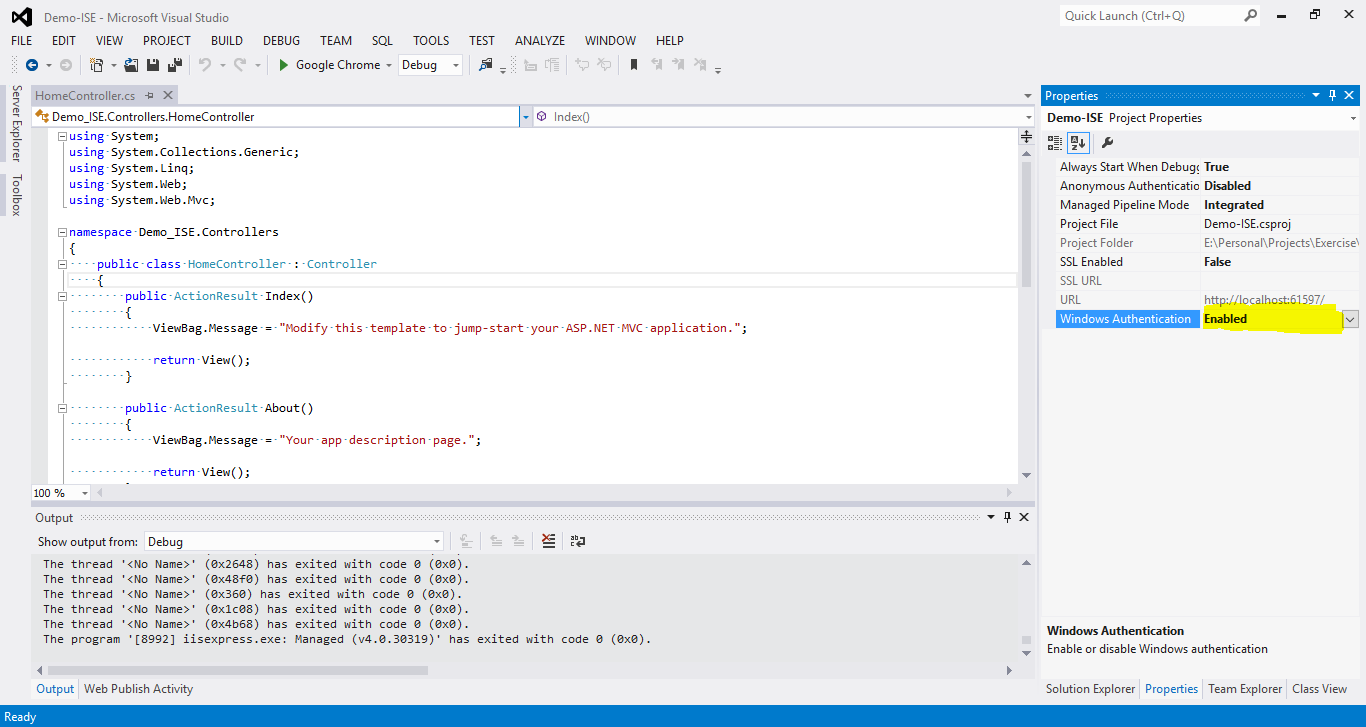1366x727 pixels.
Task: Open the Index() member navigation dropdown
Action: [x=1027, y=117]
